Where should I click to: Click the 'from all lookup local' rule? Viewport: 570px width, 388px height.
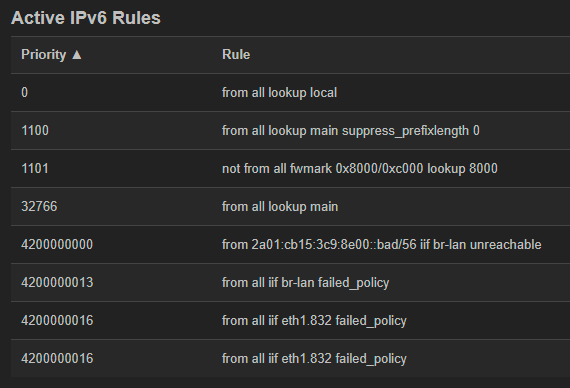[279, 93]
